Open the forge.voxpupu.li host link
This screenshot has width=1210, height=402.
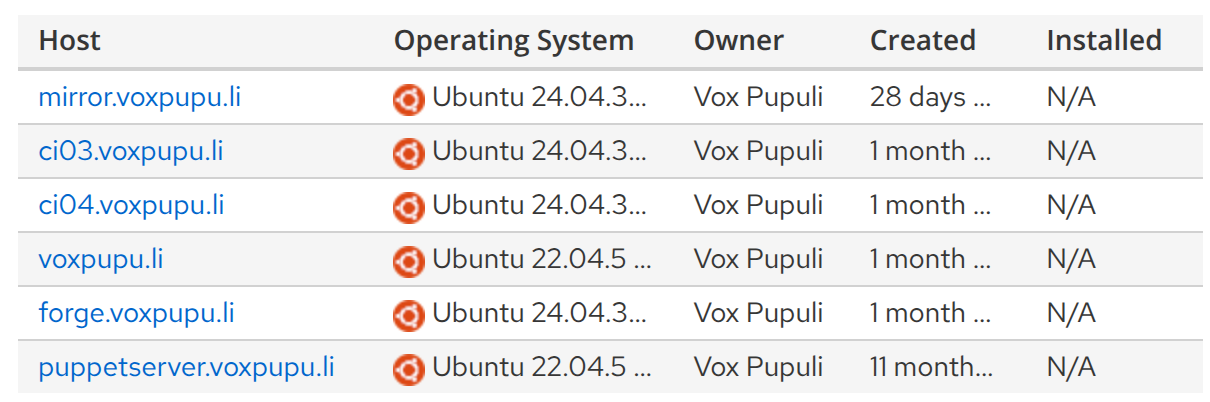[136, 314]
